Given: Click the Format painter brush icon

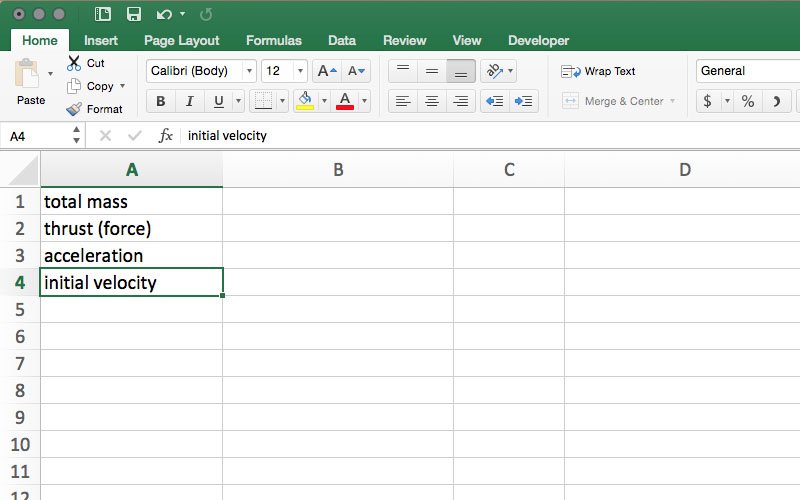Looking at the screenshot, I should click(74, 109).
